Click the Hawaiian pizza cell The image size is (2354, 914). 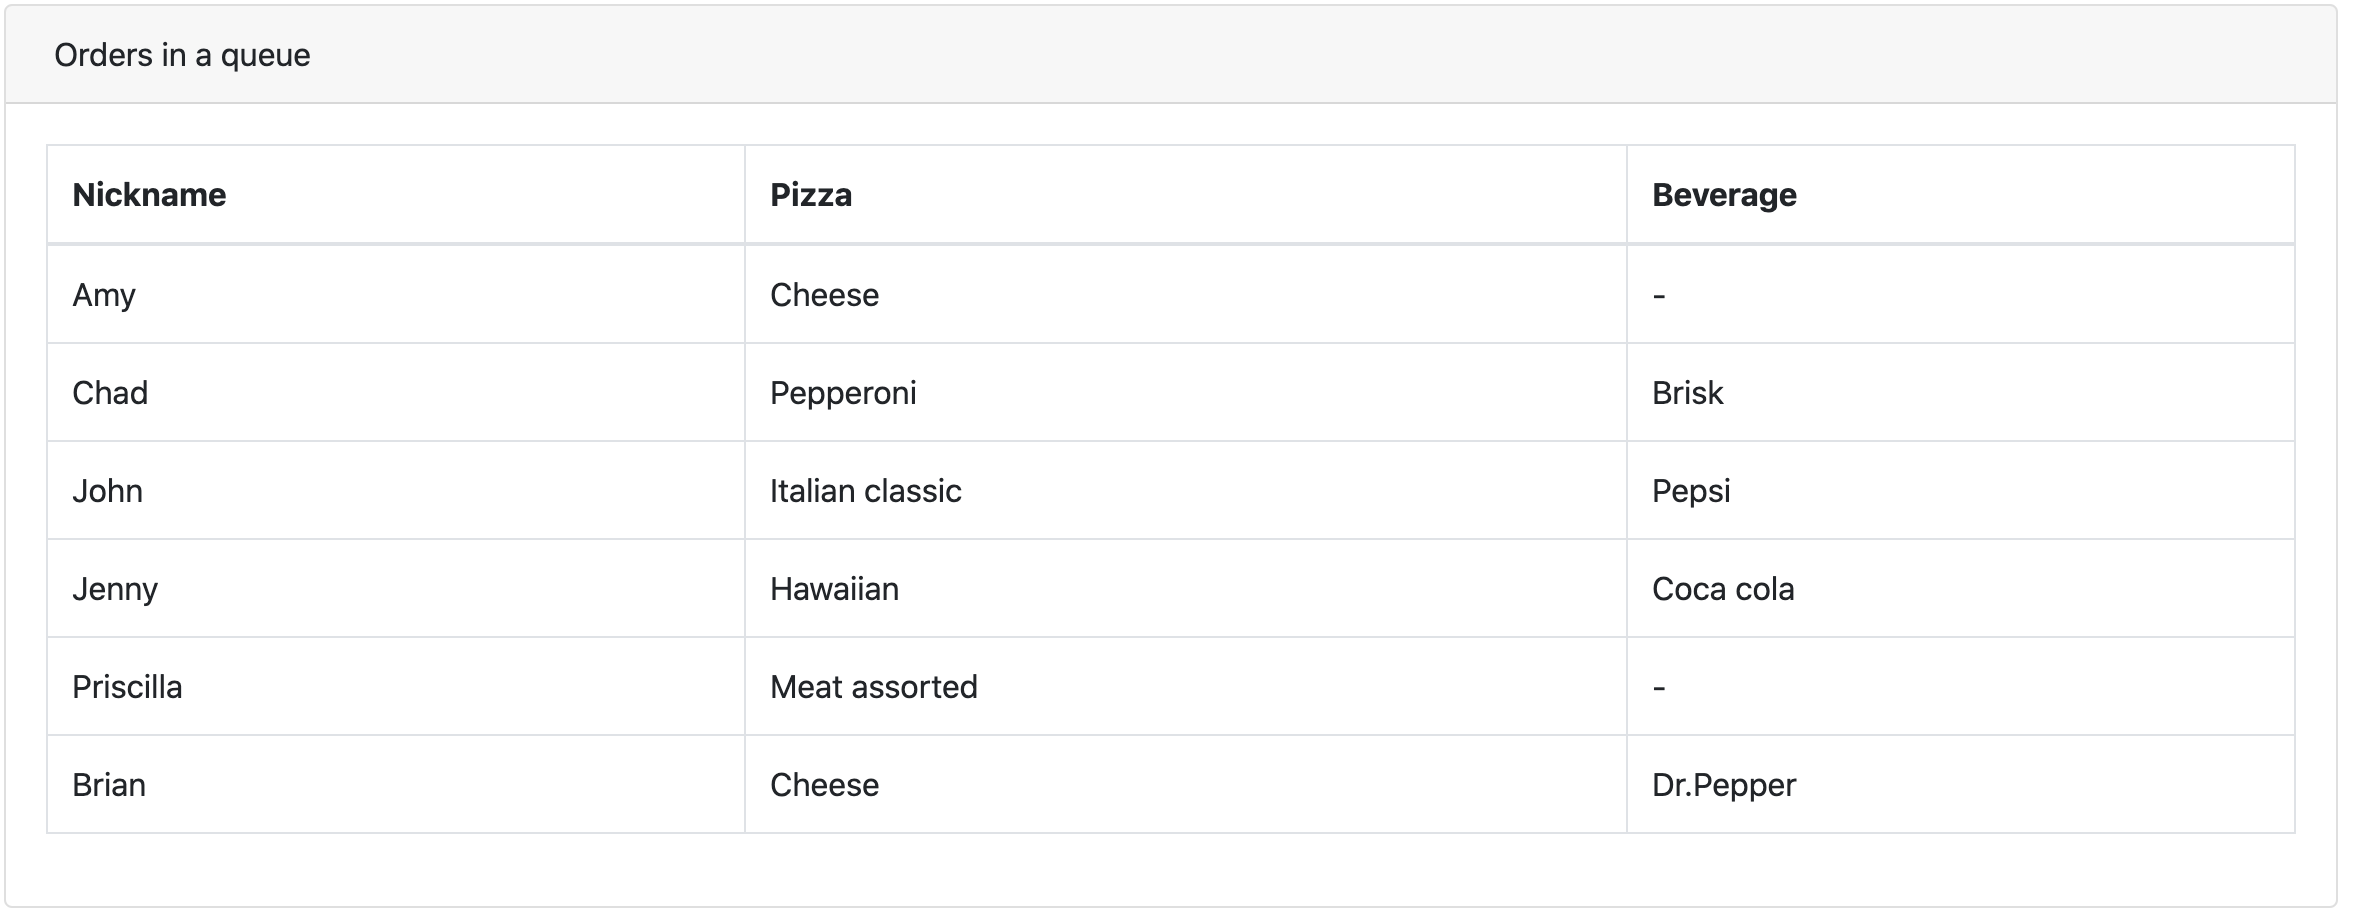click(x=834, y=589)
